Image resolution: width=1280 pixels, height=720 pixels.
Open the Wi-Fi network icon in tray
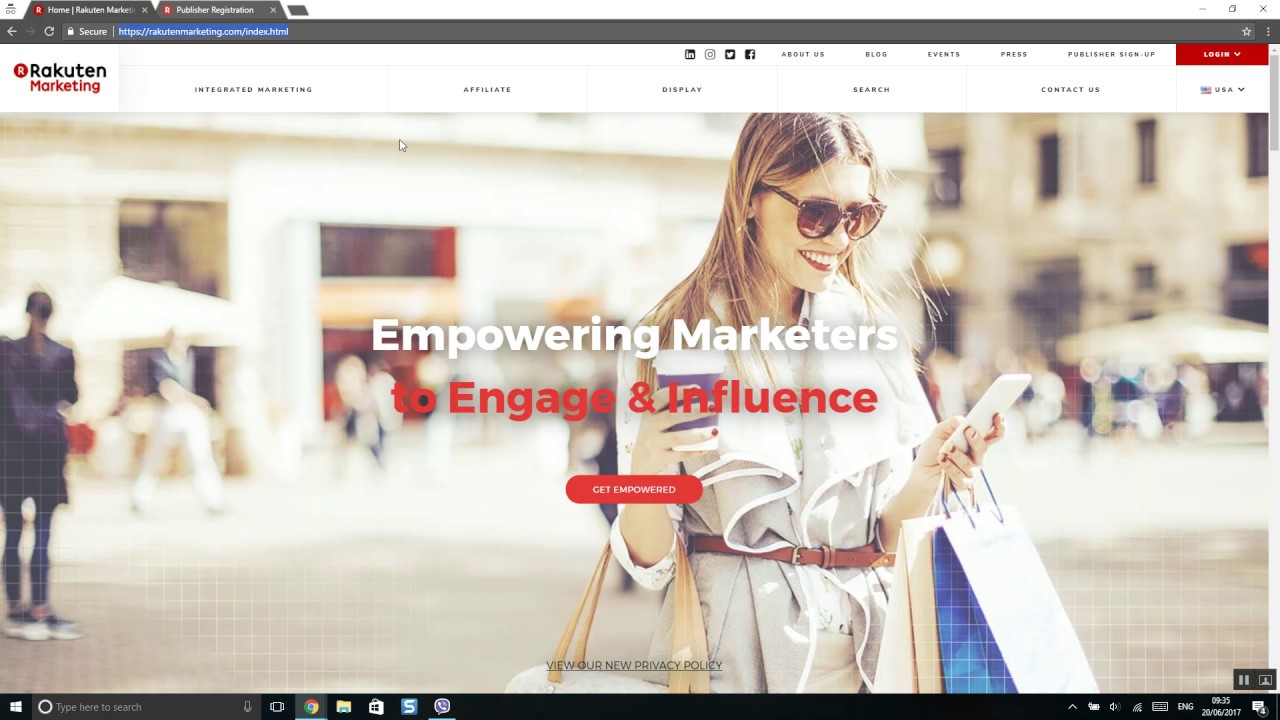[x=1137, y=707]
